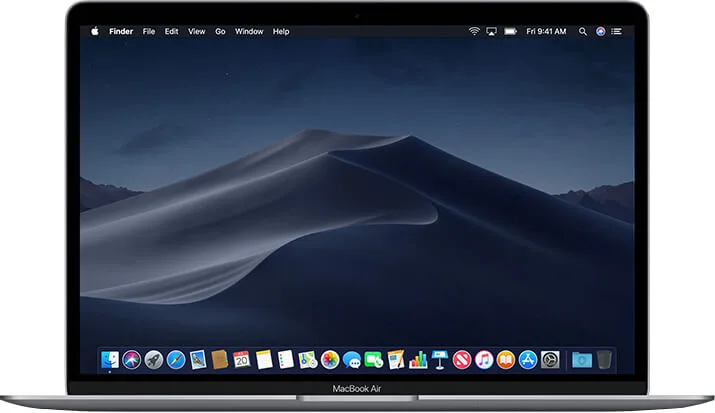Open Spotlight search magnifier icon
This screenshot has width=715, height=413.
click(583, 31)
